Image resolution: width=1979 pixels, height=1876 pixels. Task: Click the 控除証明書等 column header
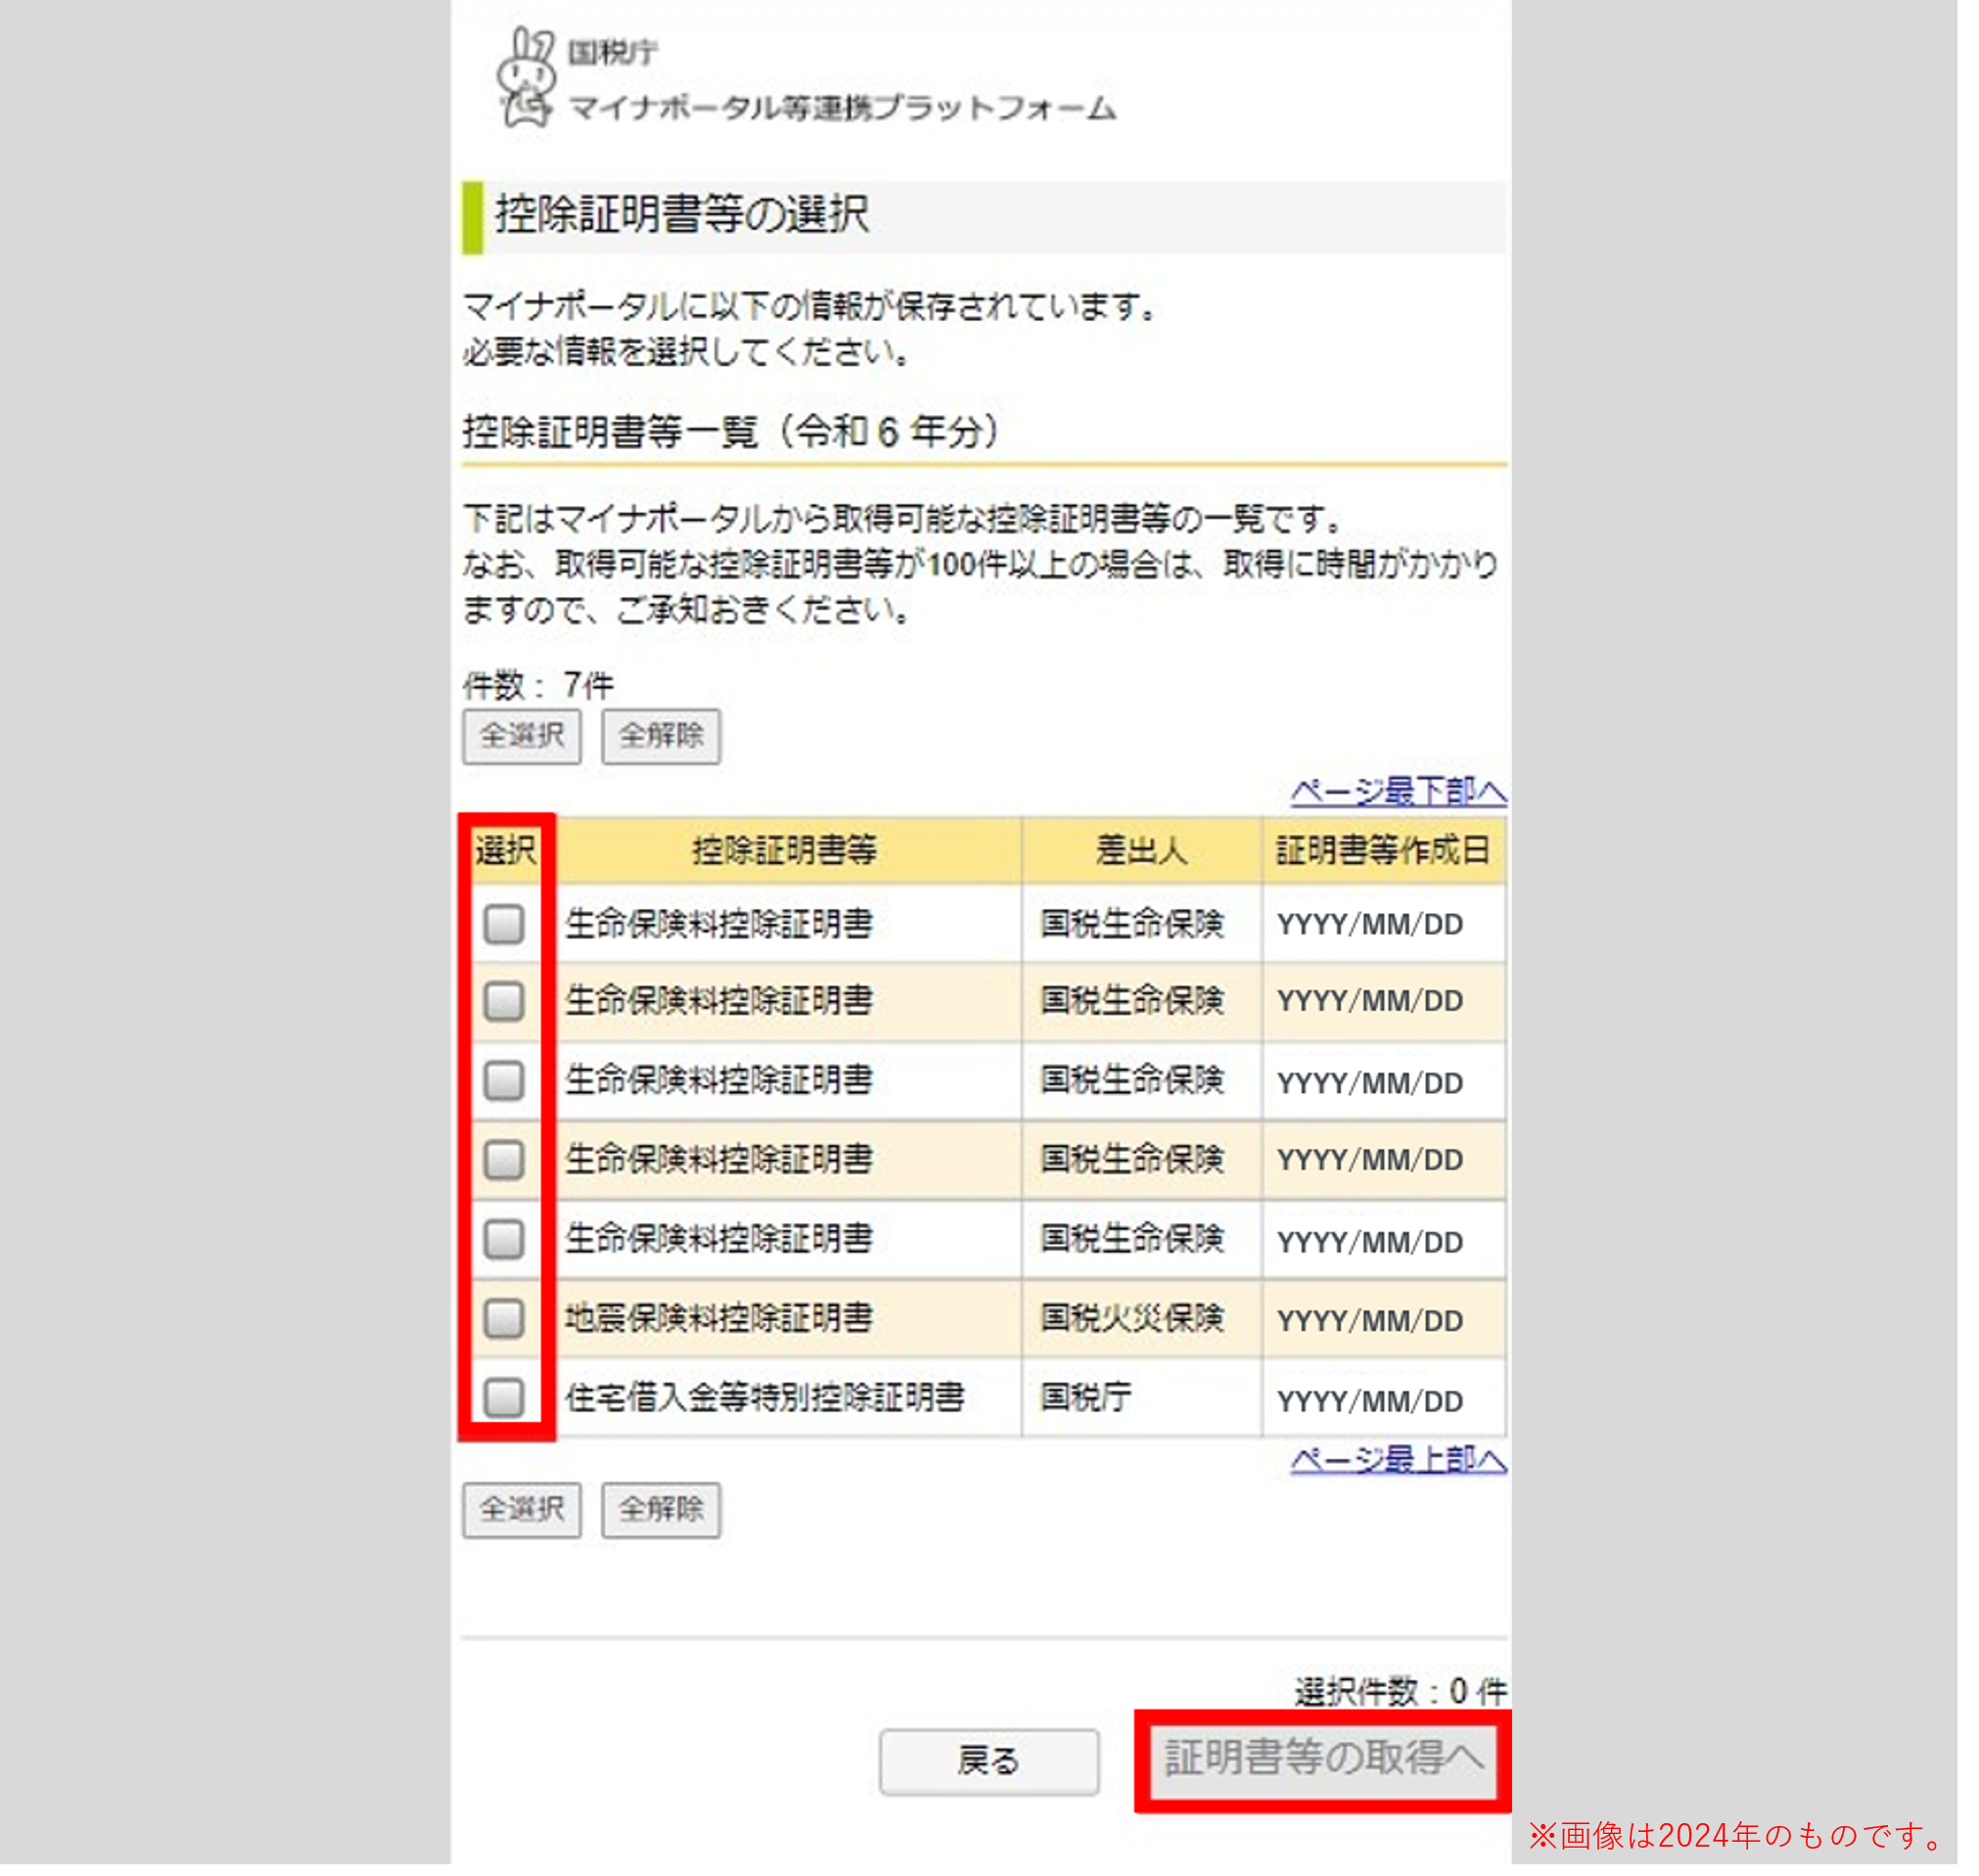pos(785,851)
